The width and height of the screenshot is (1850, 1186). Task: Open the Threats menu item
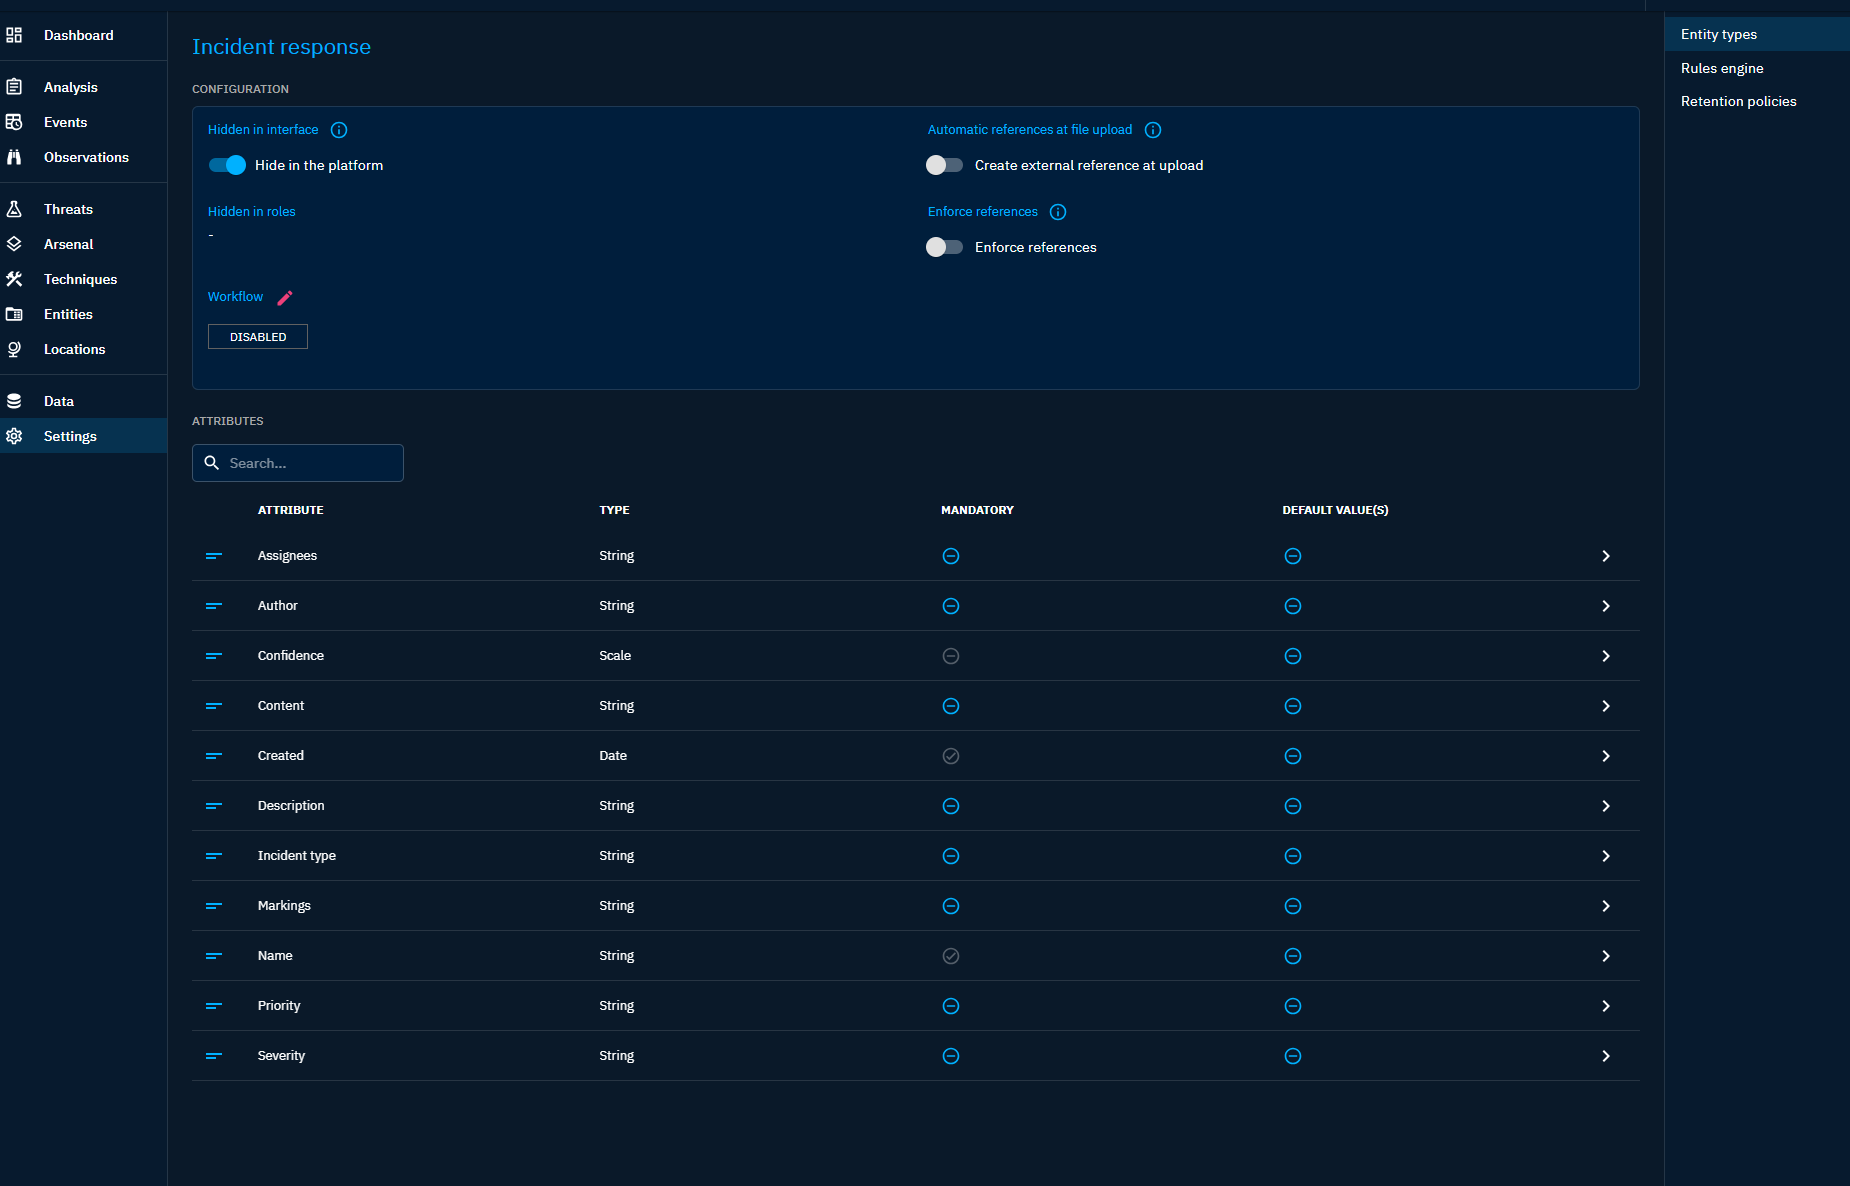(84, 209)
